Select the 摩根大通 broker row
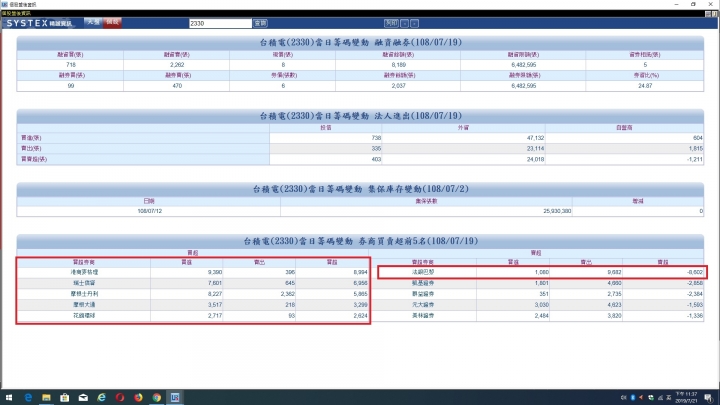The width and height of the screenshot is (720, 405). (193, 305)
